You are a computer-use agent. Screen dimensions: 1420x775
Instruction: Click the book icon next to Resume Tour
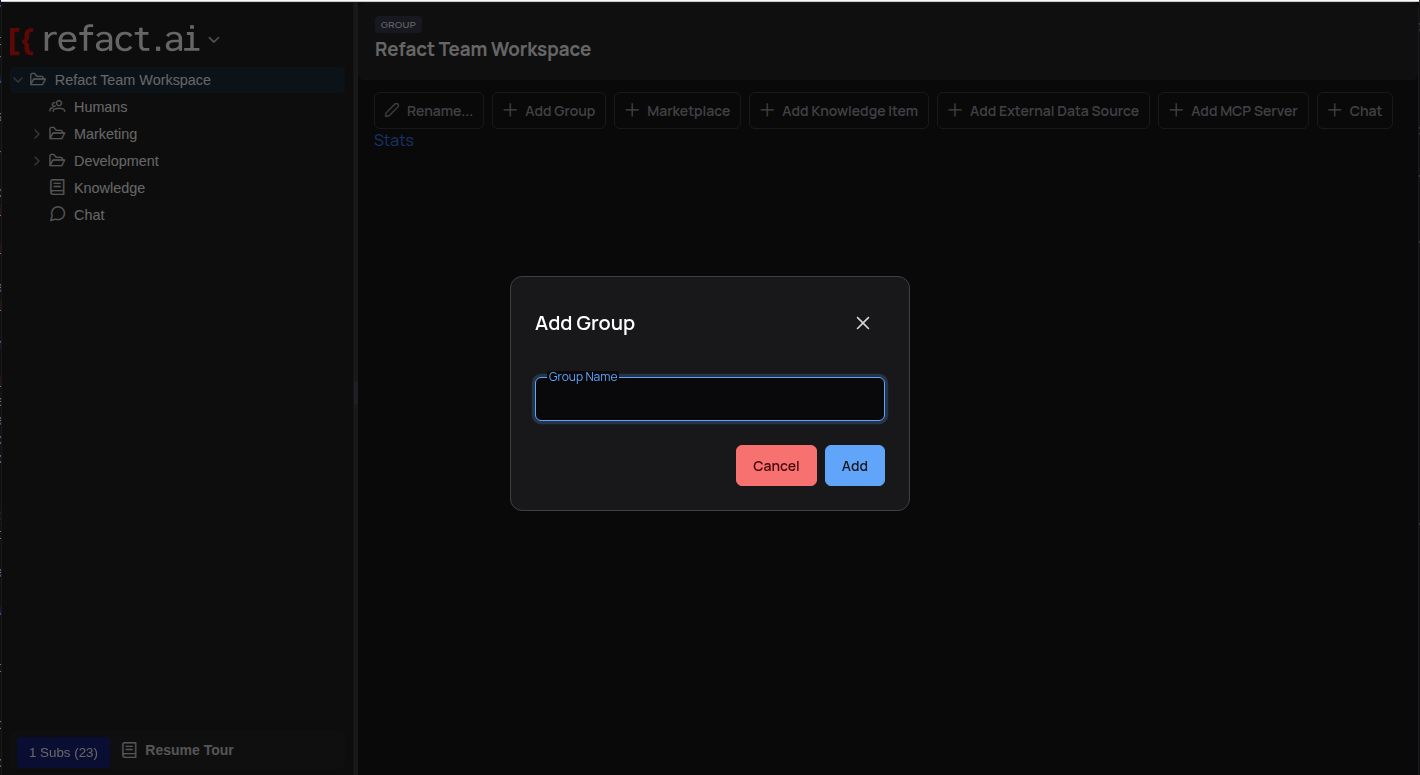(129, 749)
